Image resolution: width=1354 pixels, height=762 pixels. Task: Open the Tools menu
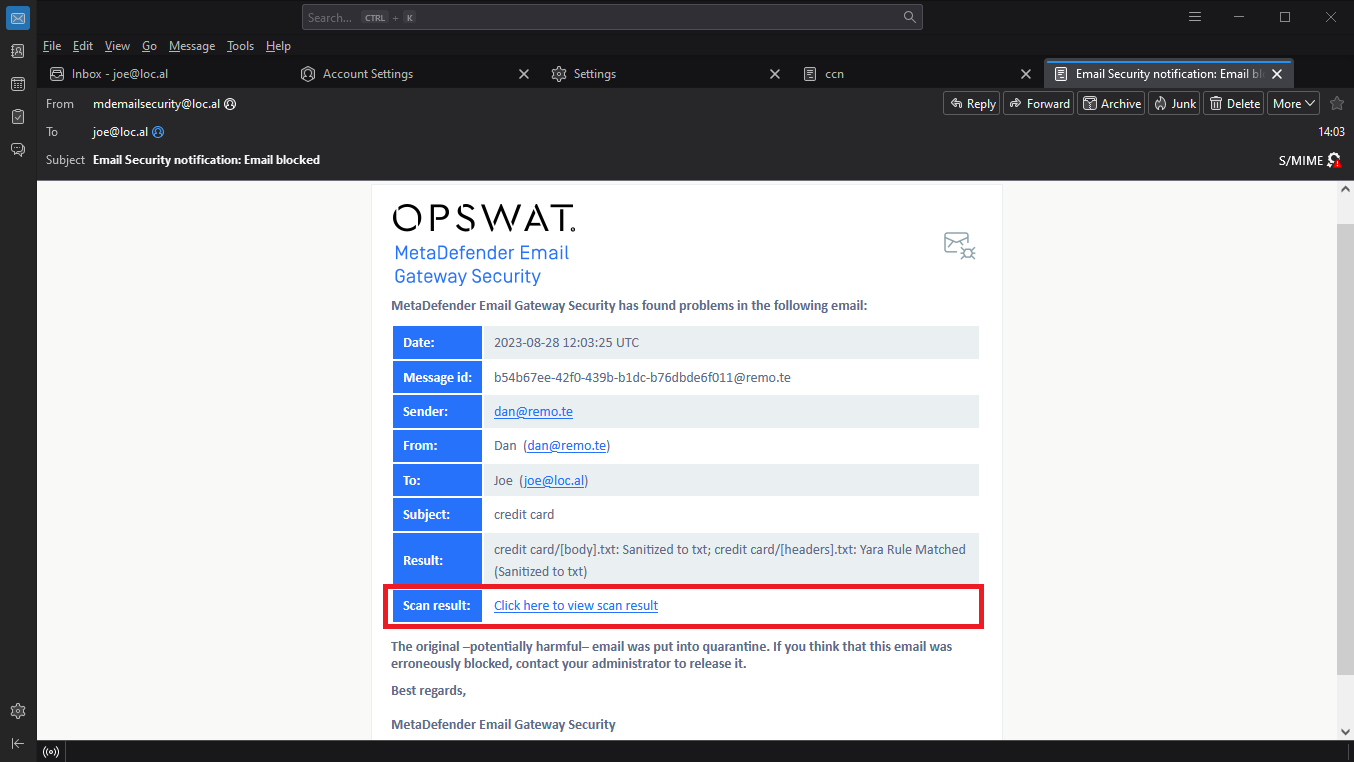click(240, 46)
